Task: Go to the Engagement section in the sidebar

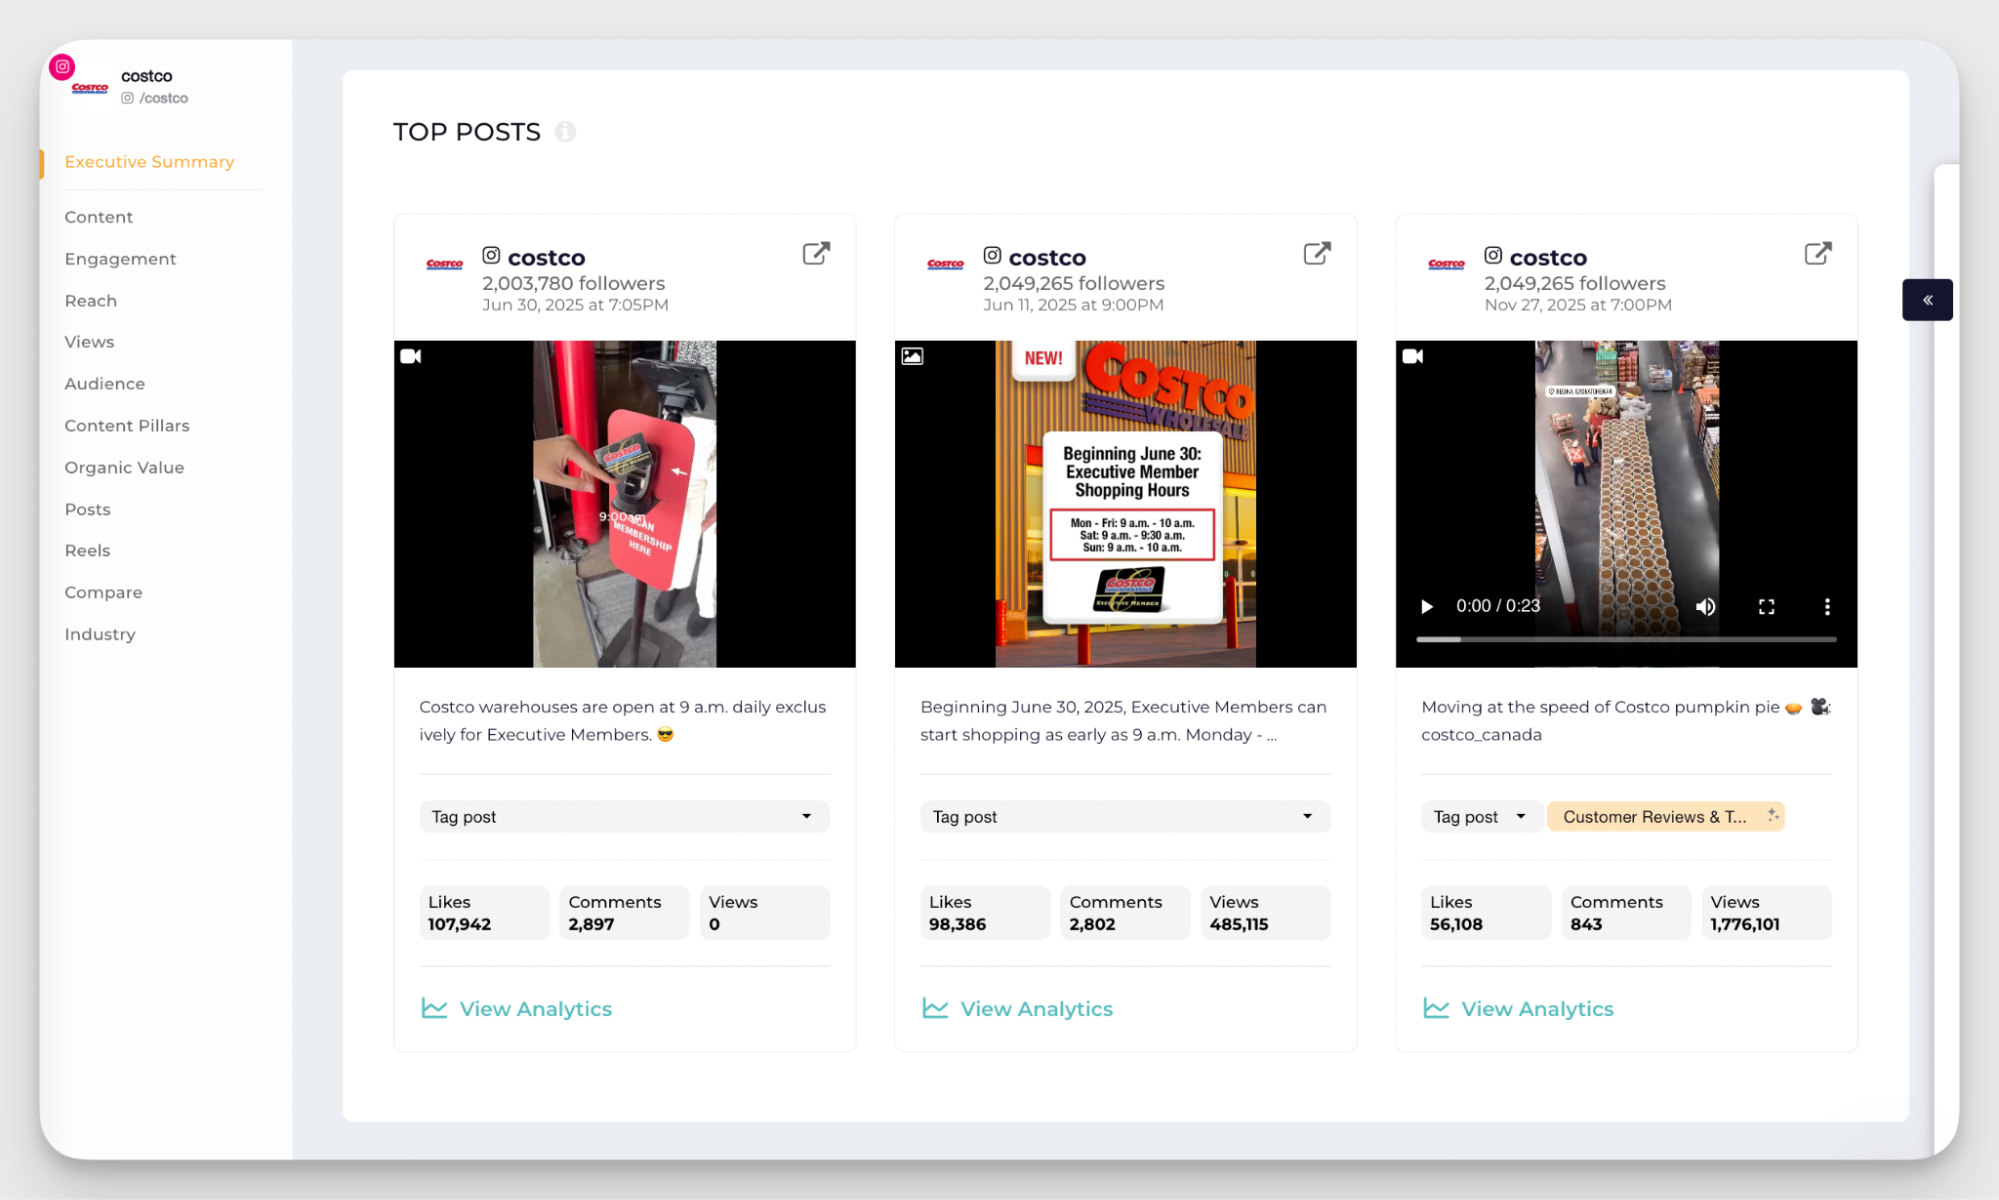Action: point(120,259)
